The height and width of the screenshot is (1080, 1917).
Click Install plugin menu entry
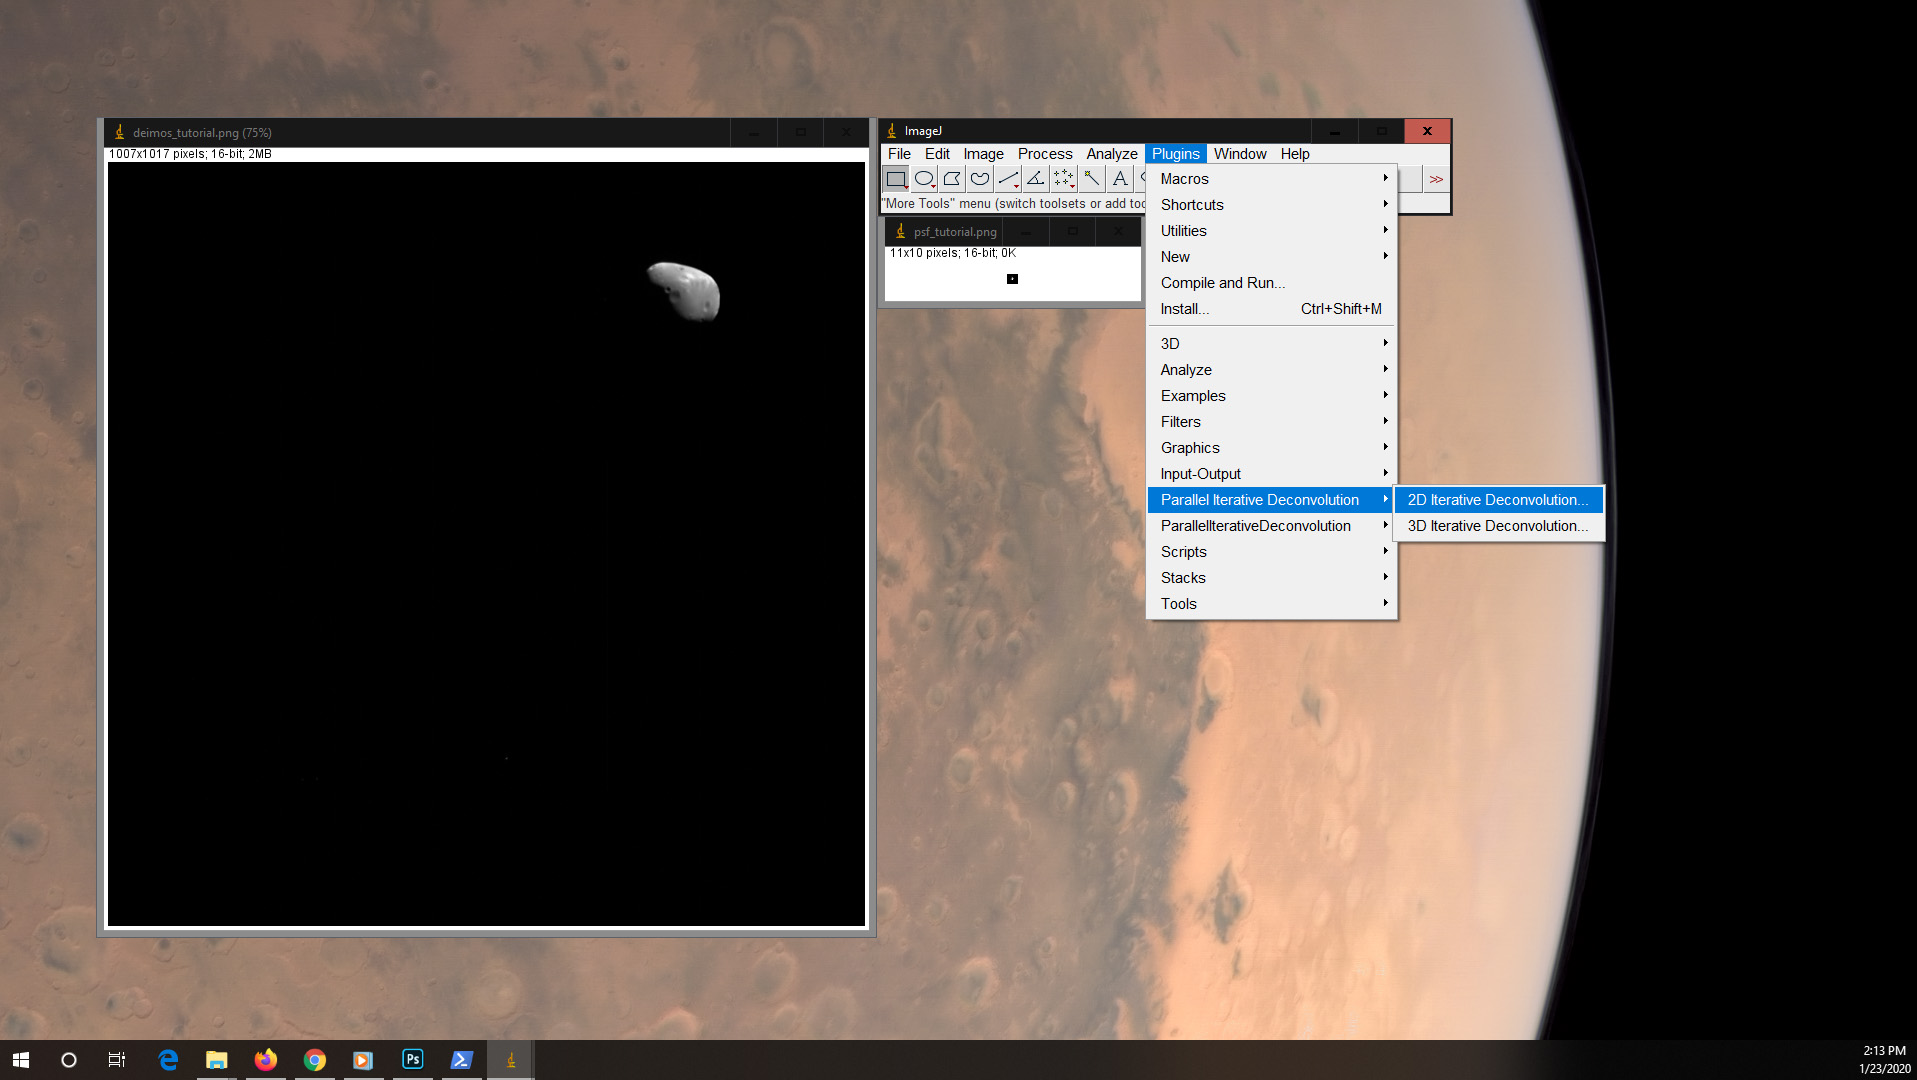click(x=1185, y=309)
